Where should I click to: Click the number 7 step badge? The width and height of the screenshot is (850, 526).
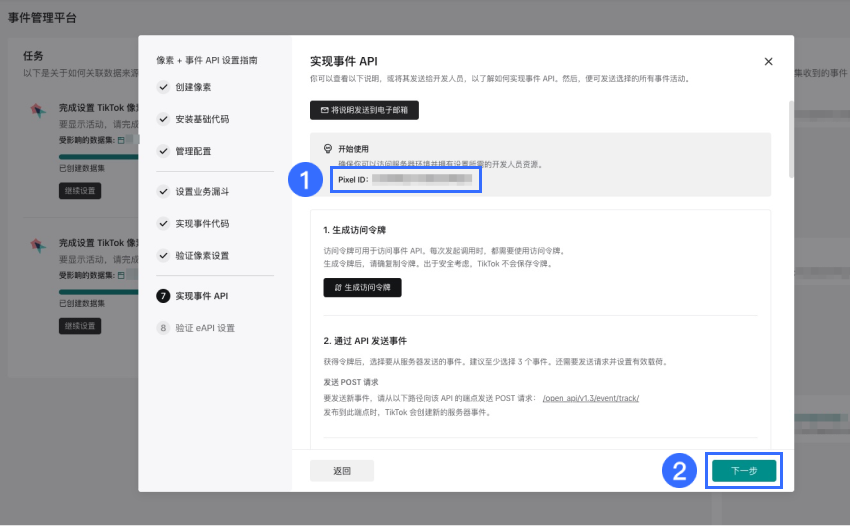pyautogui.click(x=163, y=296)
